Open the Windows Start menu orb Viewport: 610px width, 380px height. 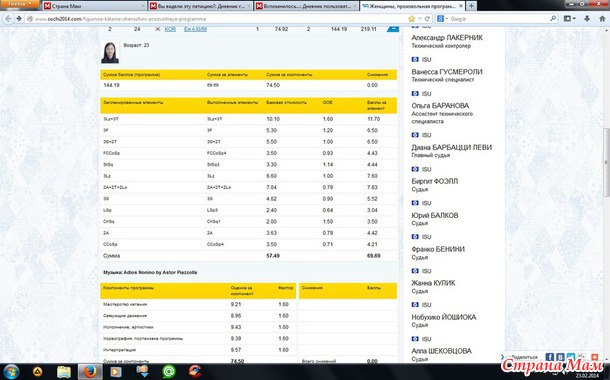tap(11, 372)
